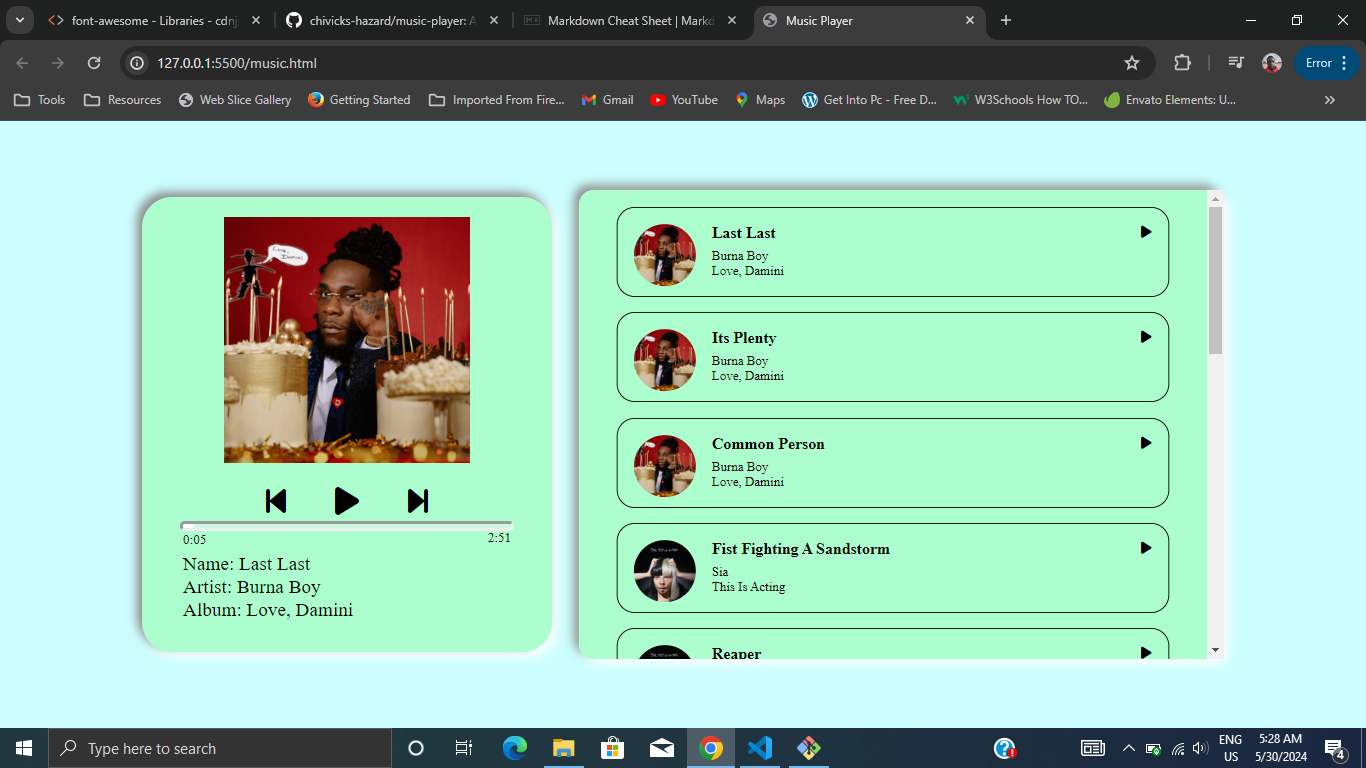Show hidden system tray icons
The width and height of the screenshot is (1366, 768).
(1129, 748)
